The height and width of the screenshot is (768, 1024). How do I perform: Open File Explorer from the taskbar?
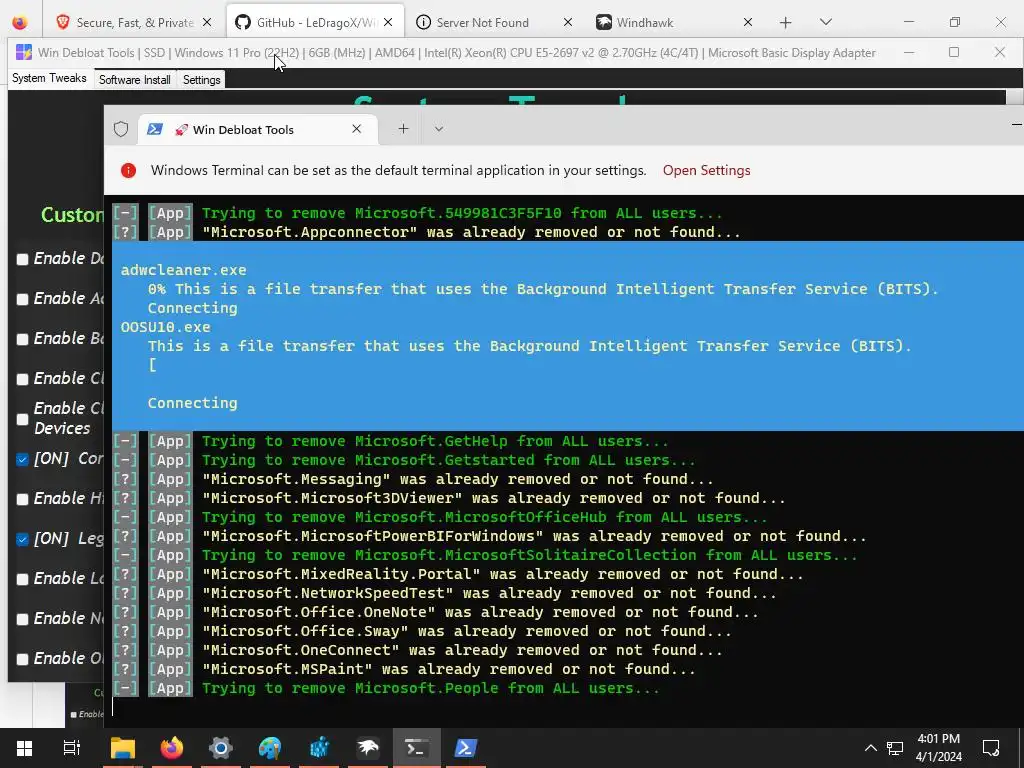[x=122, y=748]
